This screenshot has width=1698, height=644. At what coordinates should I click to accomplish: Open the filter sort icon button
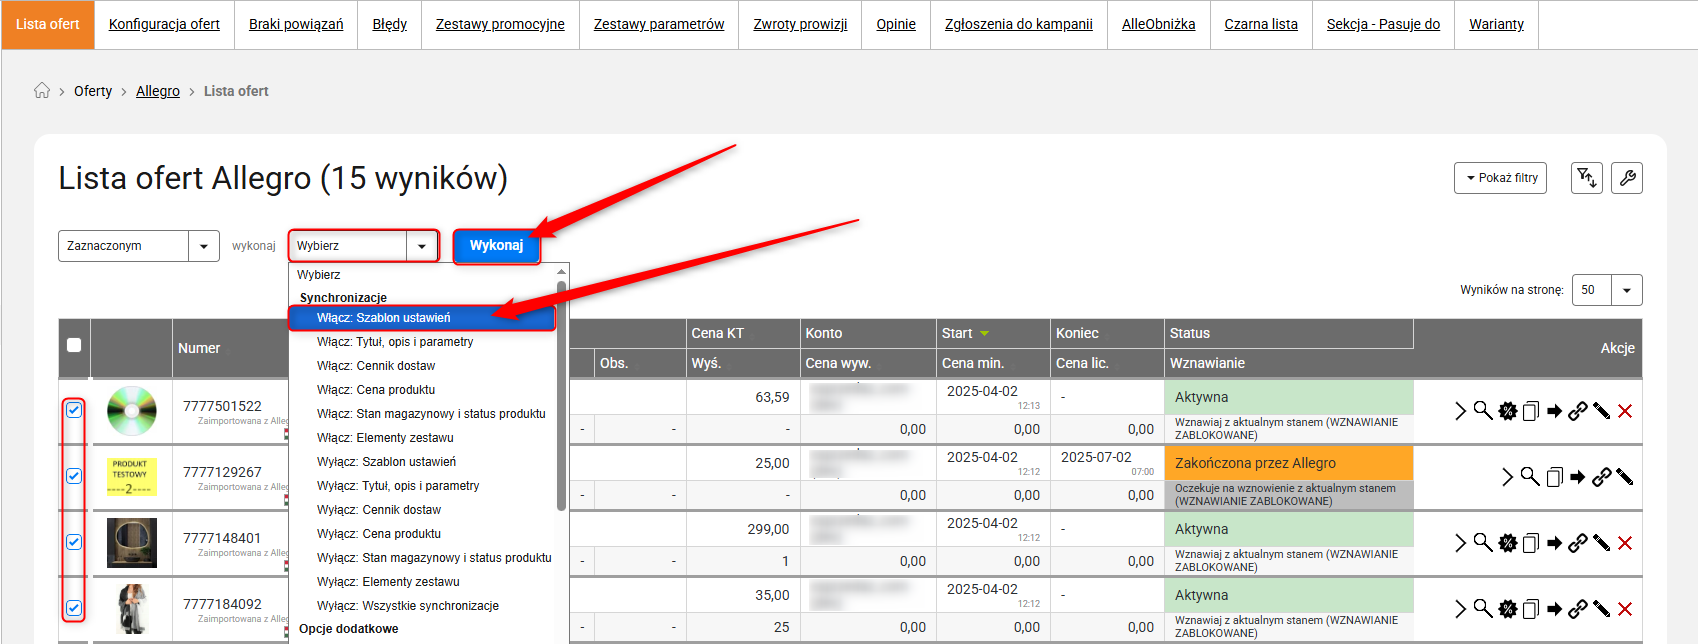click(x=1587, y=178)
